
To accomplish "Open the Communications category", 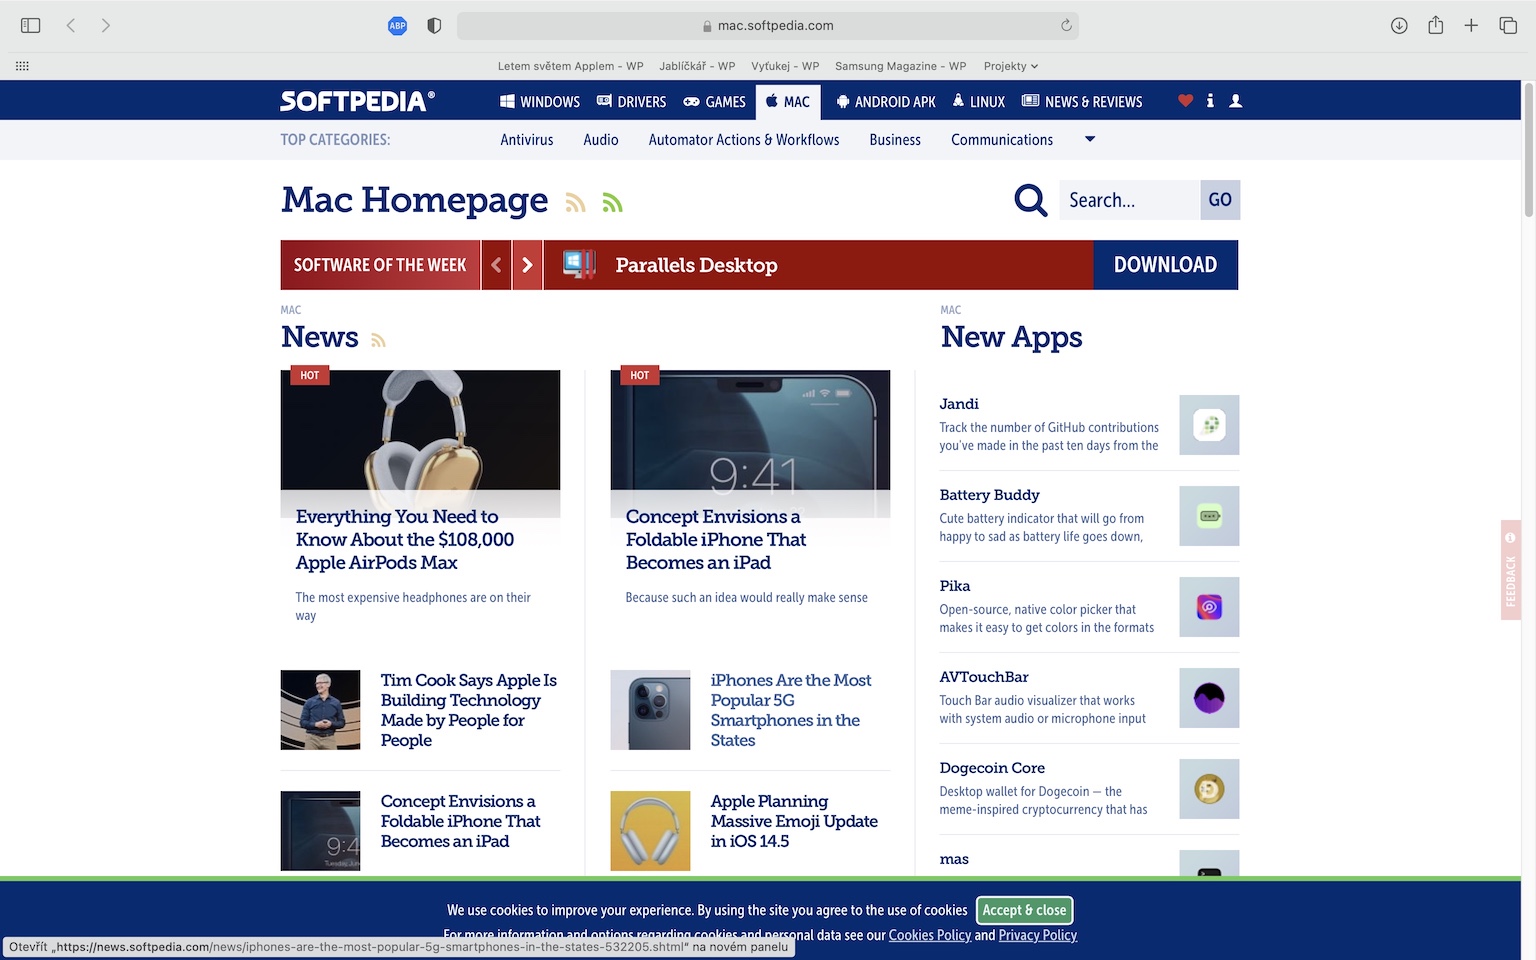I will tap(1002, 140).
